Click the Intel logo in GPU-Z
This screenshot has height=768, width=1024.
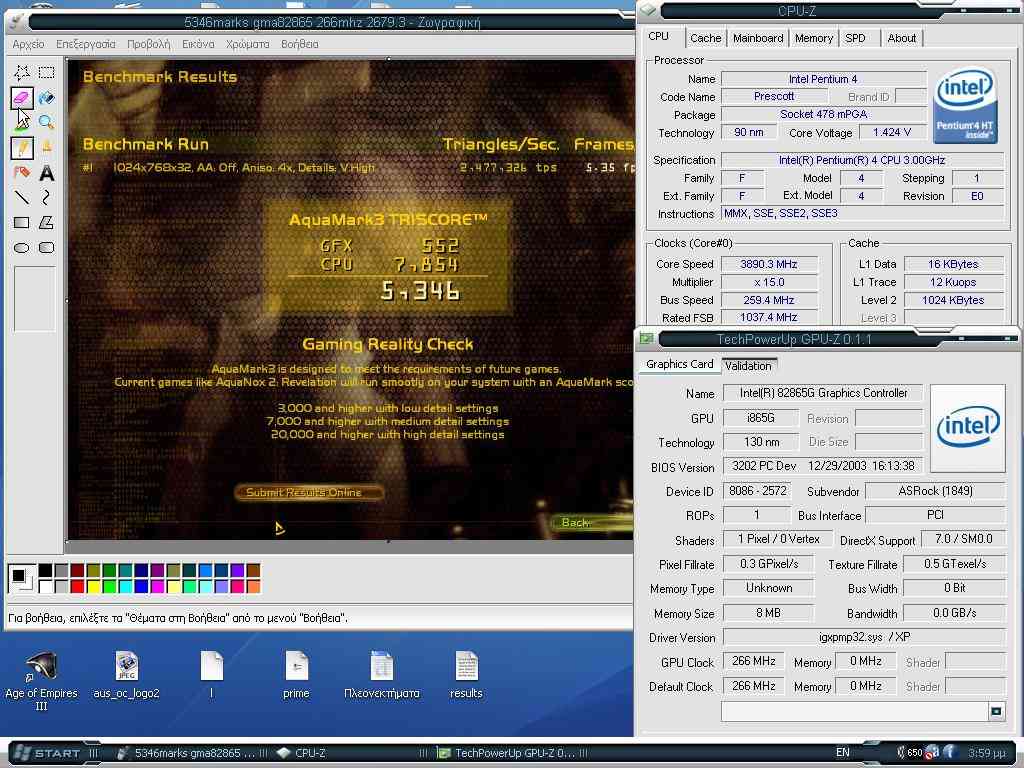pyautogui.click(x=967, y=428)
